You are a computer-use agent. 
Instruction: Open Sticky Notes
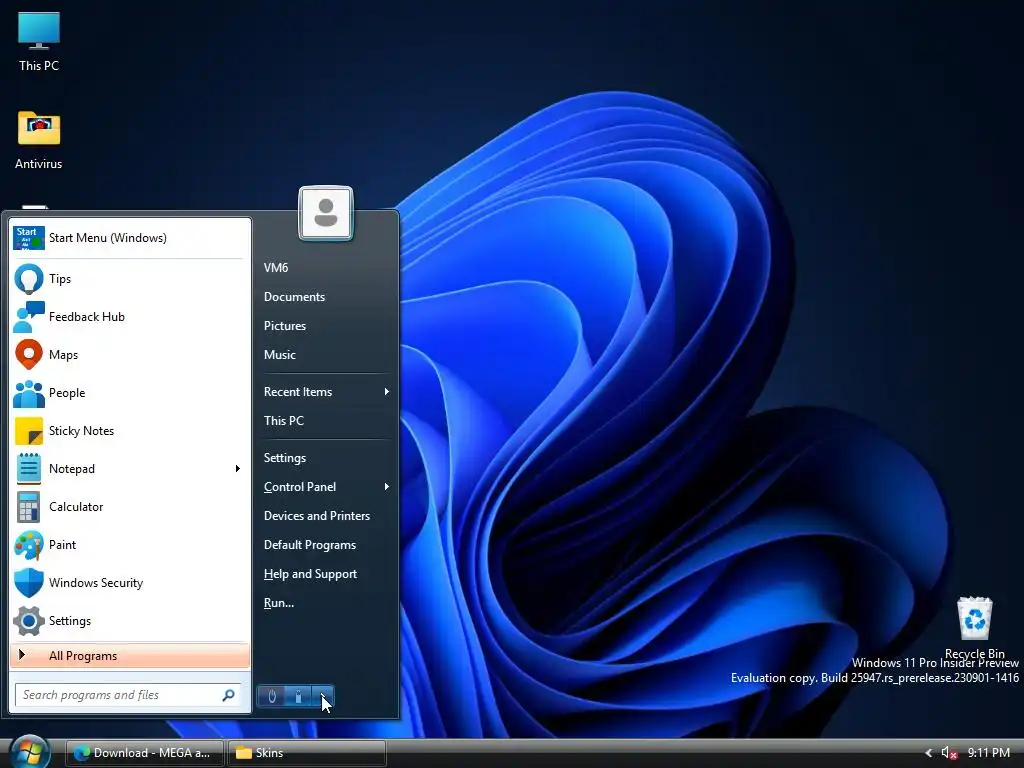130,430
